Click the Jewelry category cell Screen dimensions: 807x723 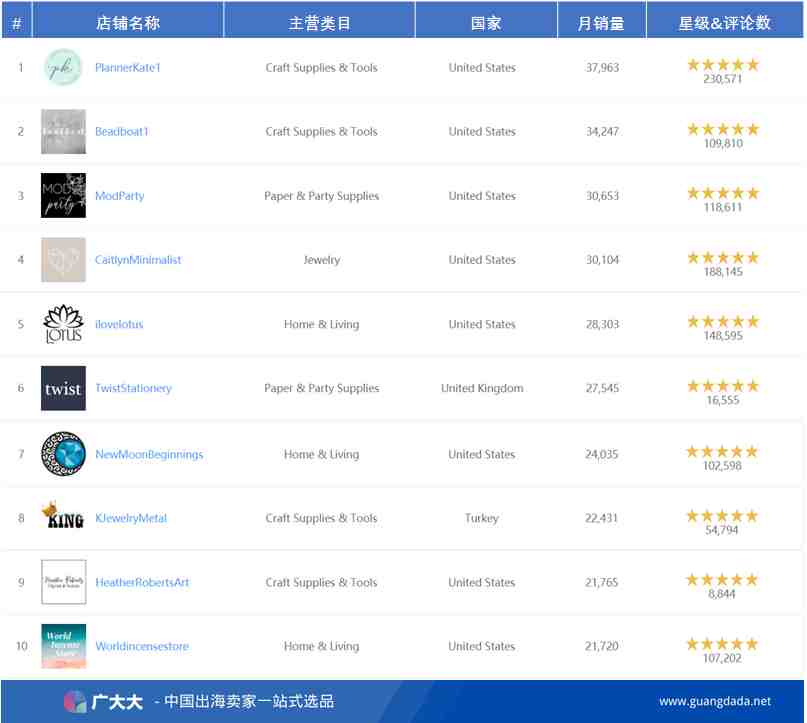[322, 260]
